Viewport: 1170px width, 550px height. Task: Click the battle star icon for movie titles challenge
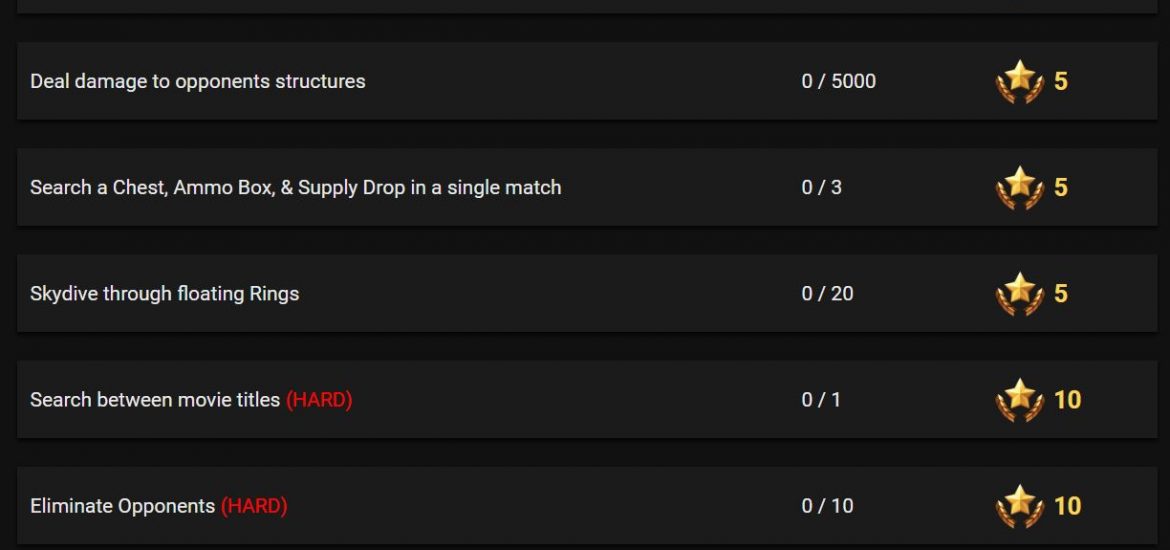pos(1019,400)
